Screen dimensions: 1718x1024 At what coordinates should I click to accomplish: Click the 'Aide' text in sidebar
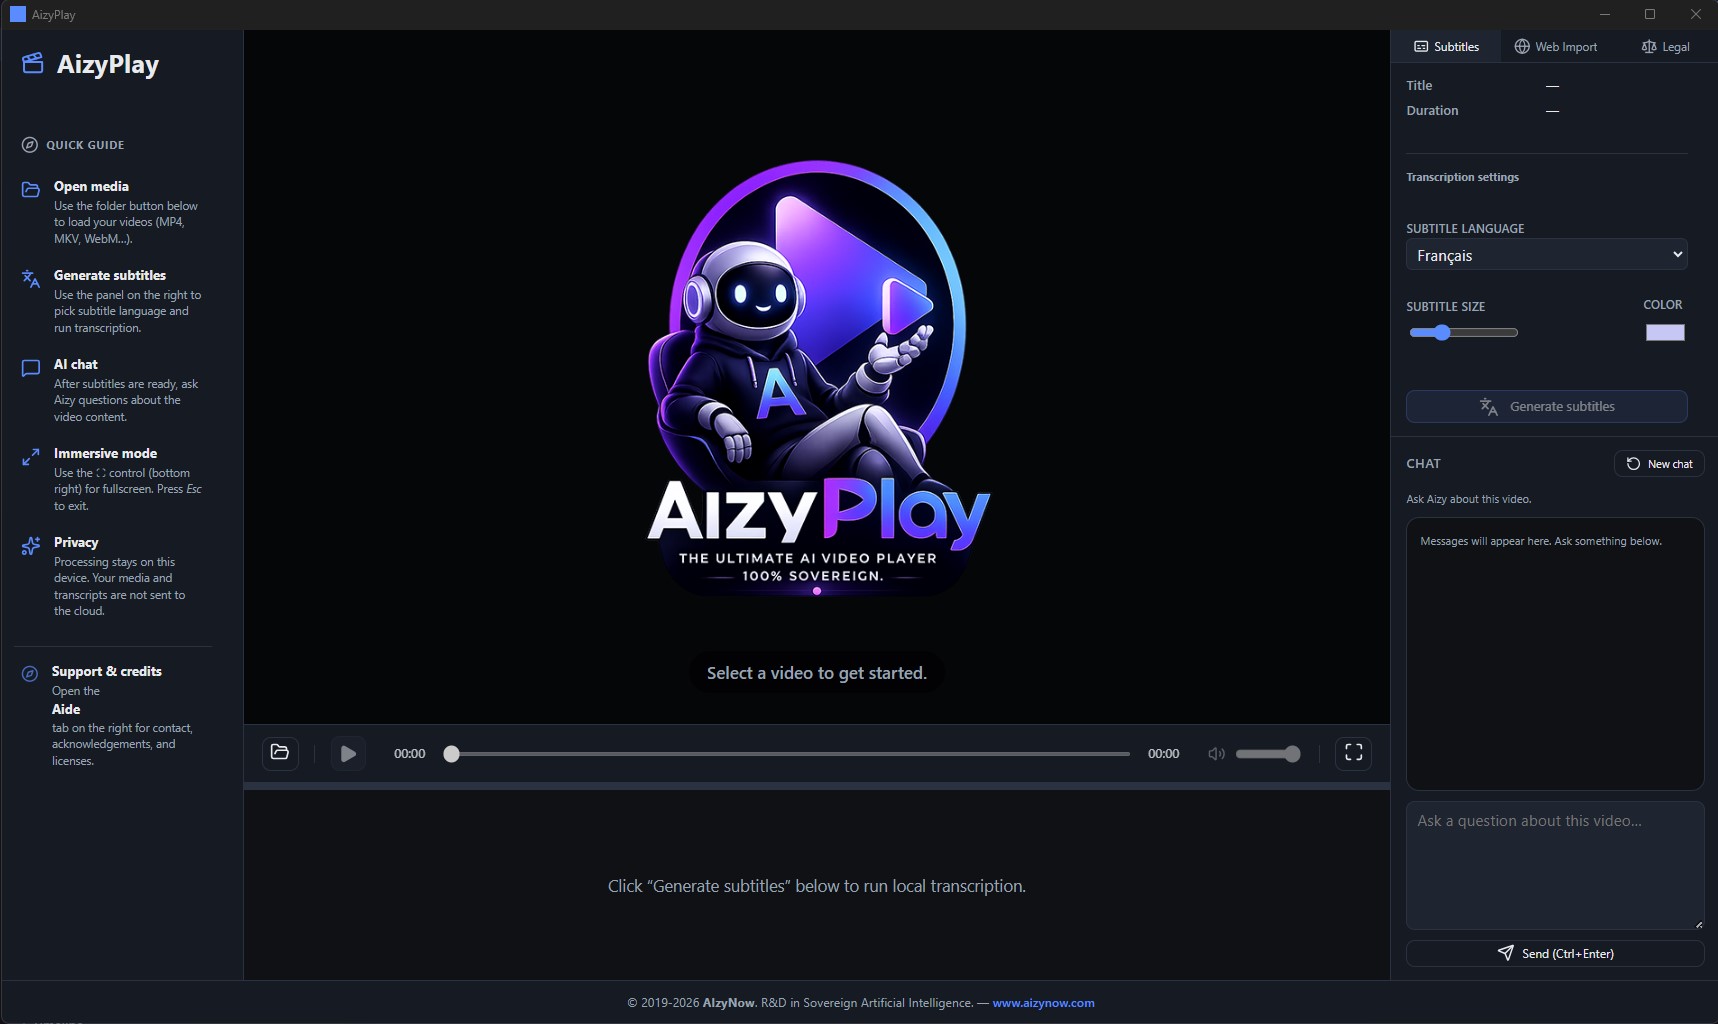pyautogui.click(x=66, y=709)
